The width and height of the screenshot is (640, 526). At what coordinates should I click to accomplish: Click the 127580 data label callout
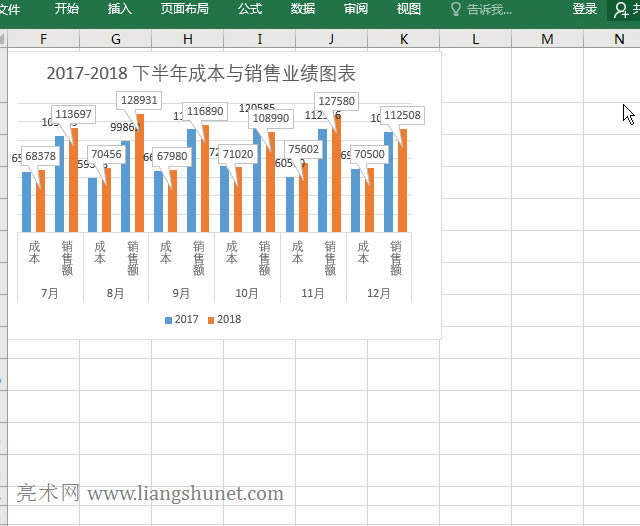(335, 101)
